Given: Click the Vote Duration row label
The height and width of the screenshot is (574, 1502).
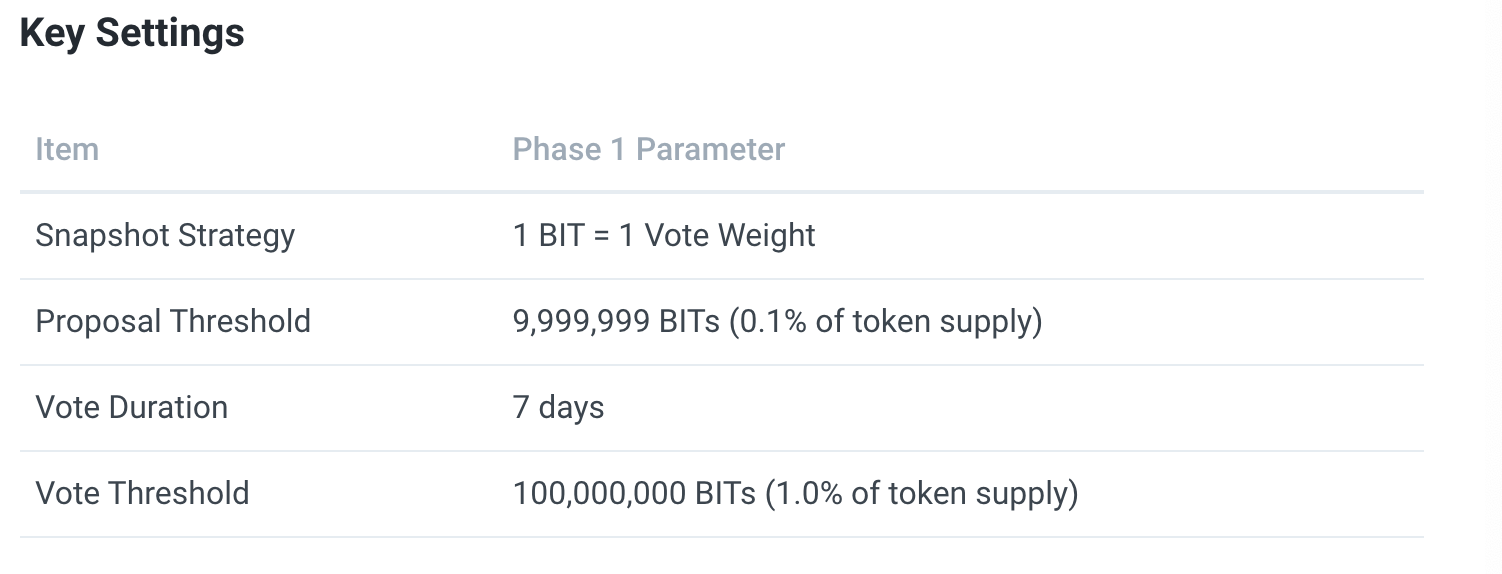Looking at the screenshot, I should pos(132,407).
